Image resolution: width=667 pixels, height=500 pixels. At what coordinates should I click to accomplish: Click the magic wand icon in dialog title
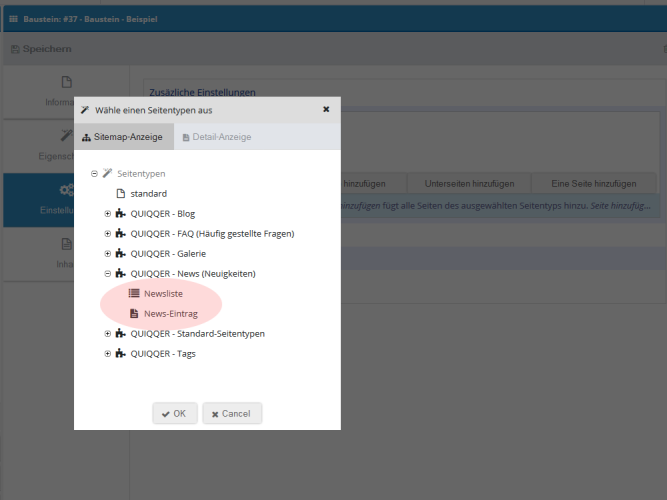[x=85, y=110]
